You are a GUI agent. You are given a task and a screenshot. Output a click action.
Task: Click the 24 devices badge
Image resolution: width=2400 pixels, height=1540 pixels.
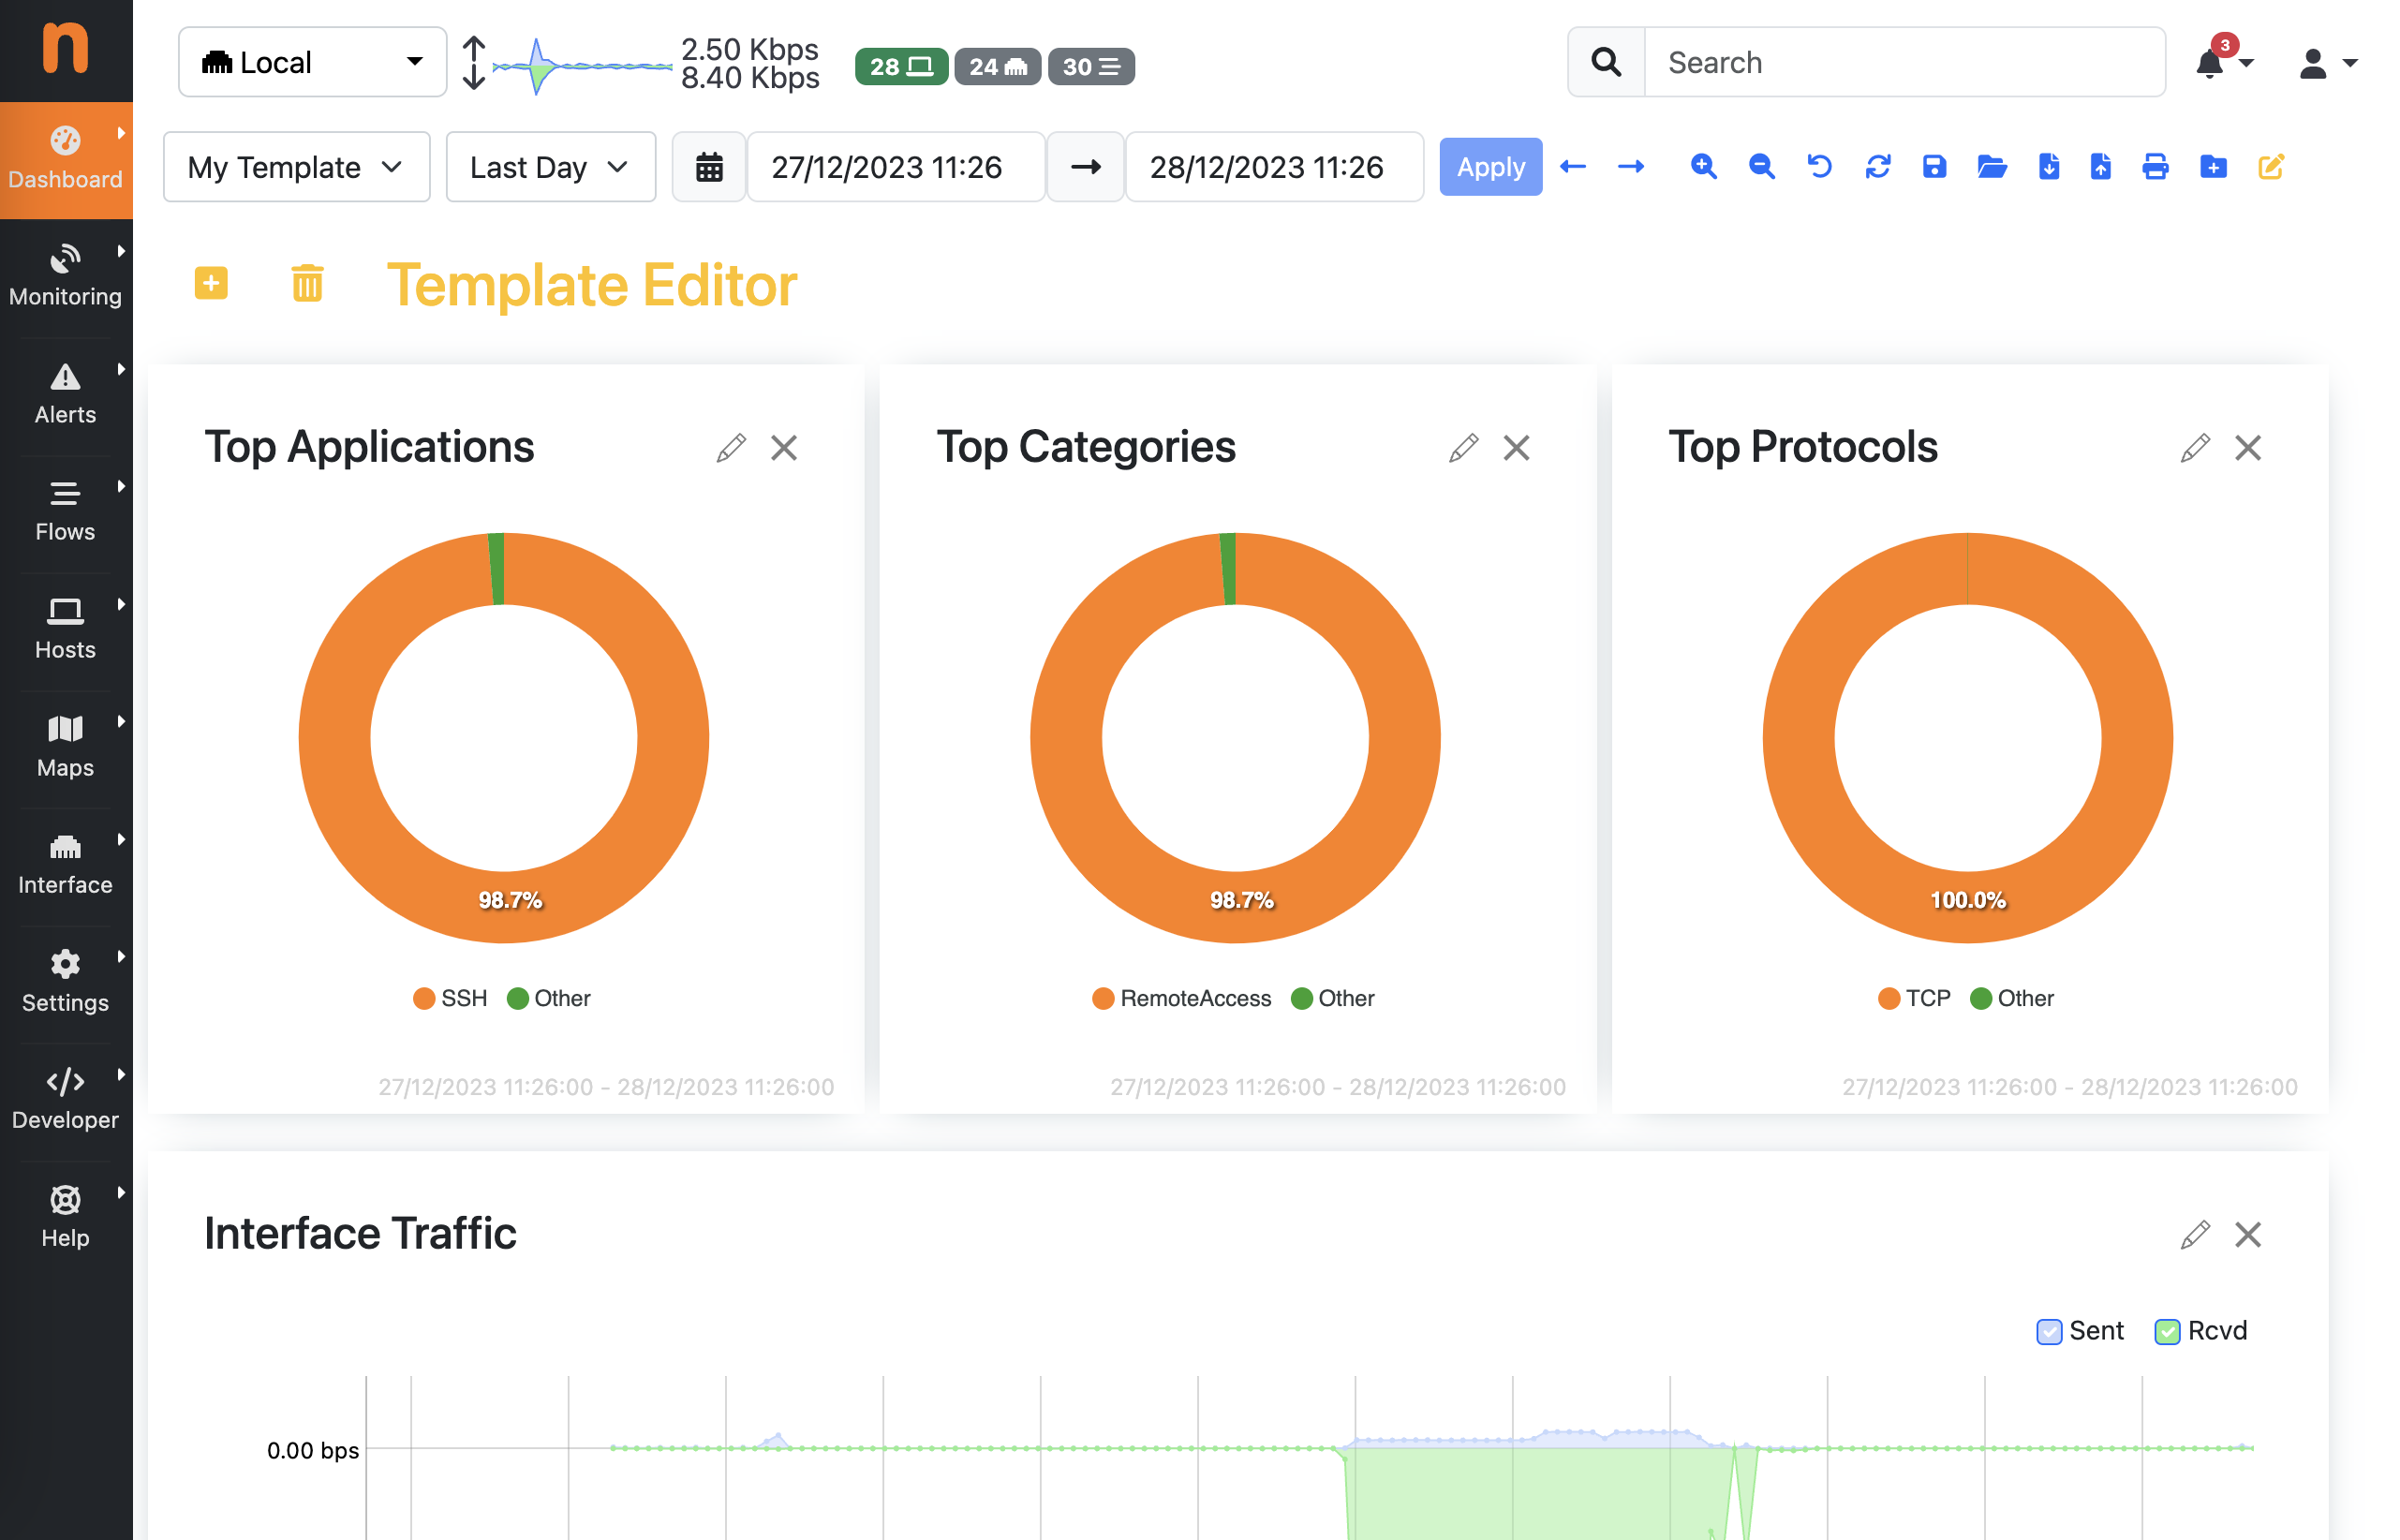[x=997, y=67]
